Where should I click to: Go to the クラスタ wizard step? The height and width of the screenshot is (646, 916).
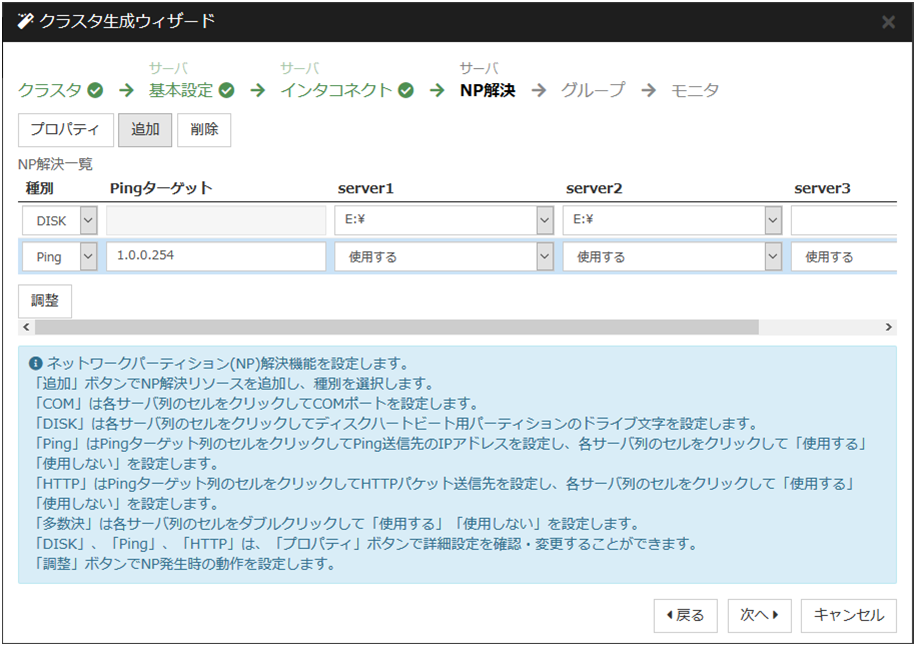point(50,90)
